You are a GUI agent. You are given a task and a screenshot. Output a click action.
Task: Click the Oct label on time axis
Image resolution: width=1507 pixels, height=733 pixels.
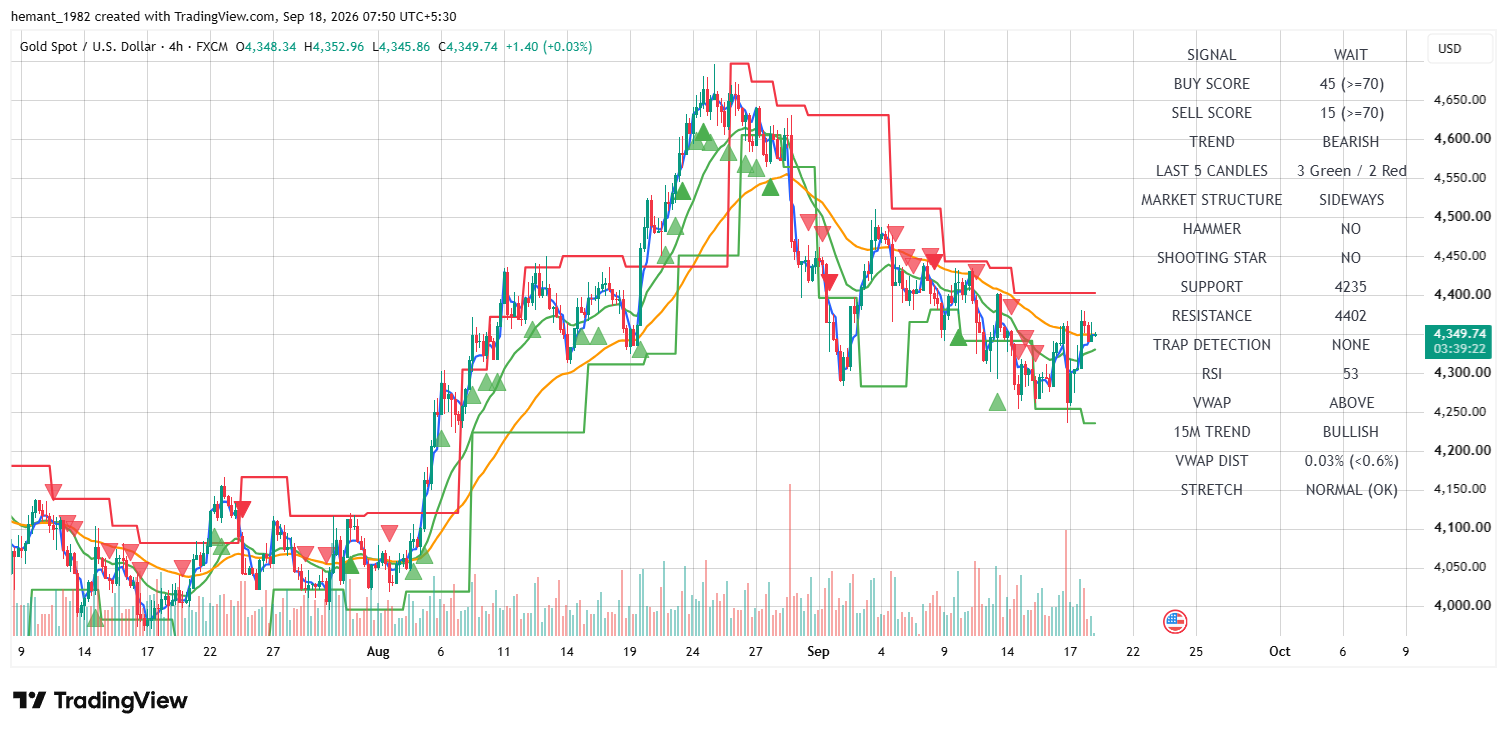tap(1279, 651)
